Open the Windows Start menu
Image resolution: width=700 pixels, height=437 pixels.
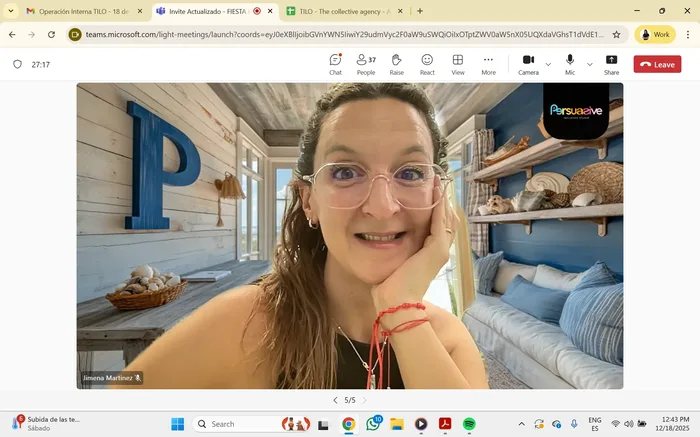(178, 424)
